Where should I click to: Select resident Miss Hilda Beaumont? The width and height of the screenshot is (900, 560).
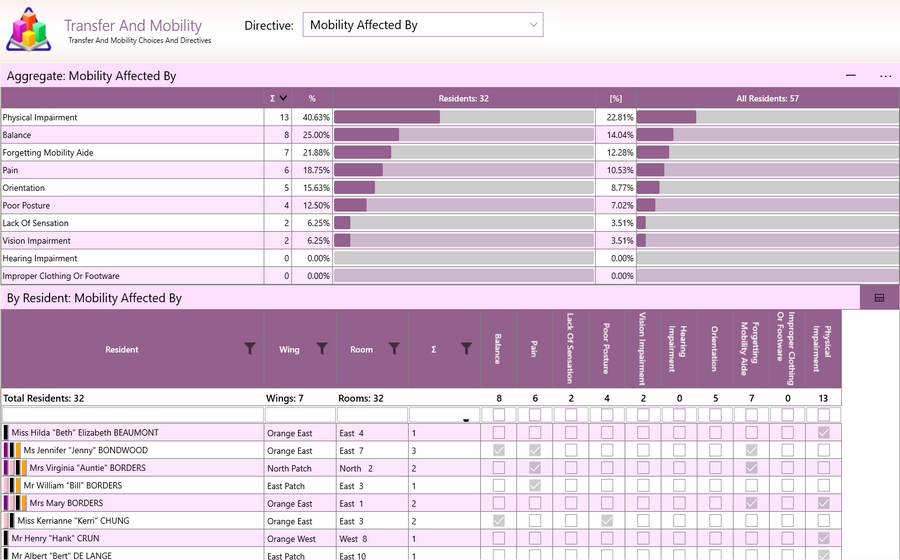pos(85,433)
